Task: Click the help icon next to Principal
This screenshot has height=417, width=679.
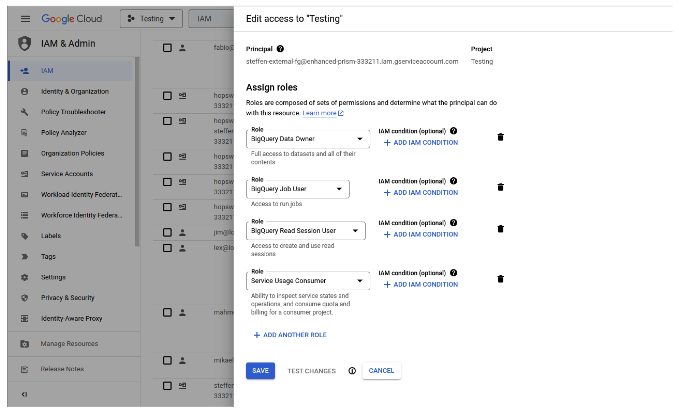Action: 280,48
